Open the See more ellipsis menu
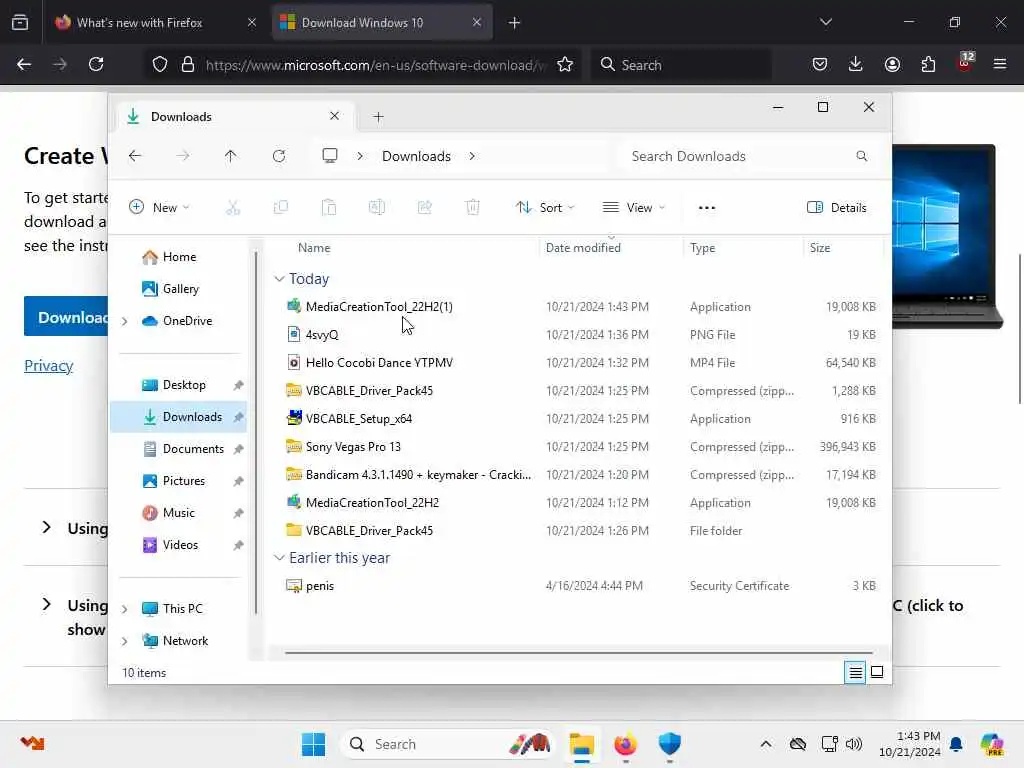 707,208
